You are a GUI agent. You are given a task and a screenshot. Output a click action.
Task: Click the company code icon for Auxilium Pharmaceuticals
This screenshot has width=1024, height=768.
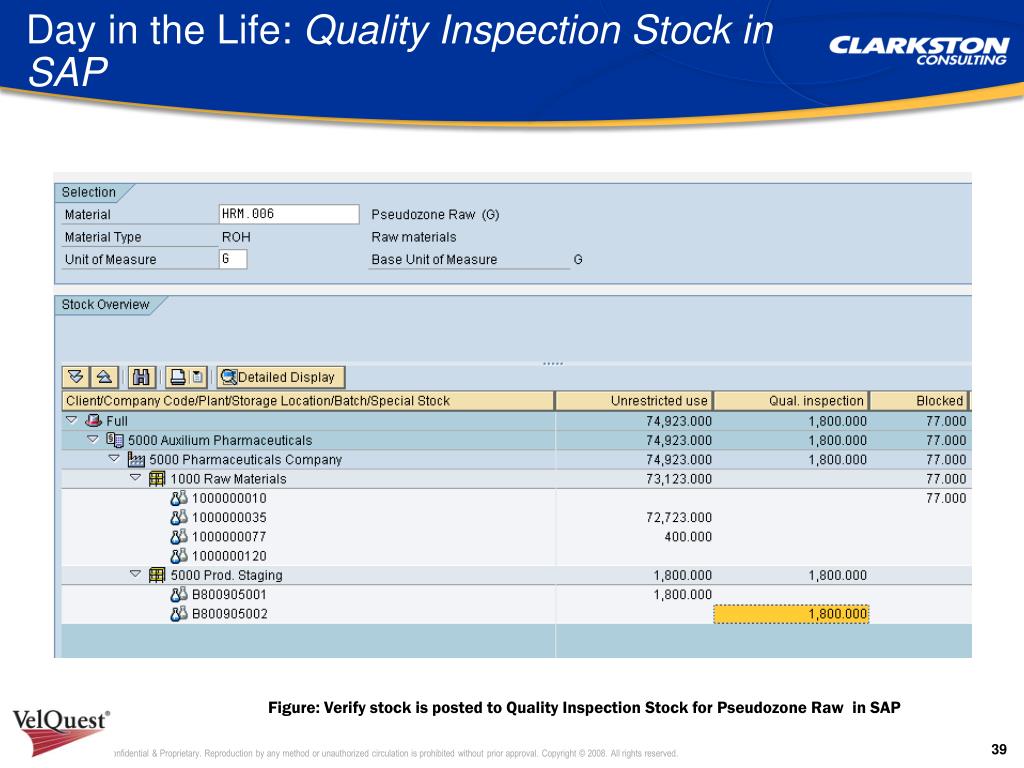point(115,440)
